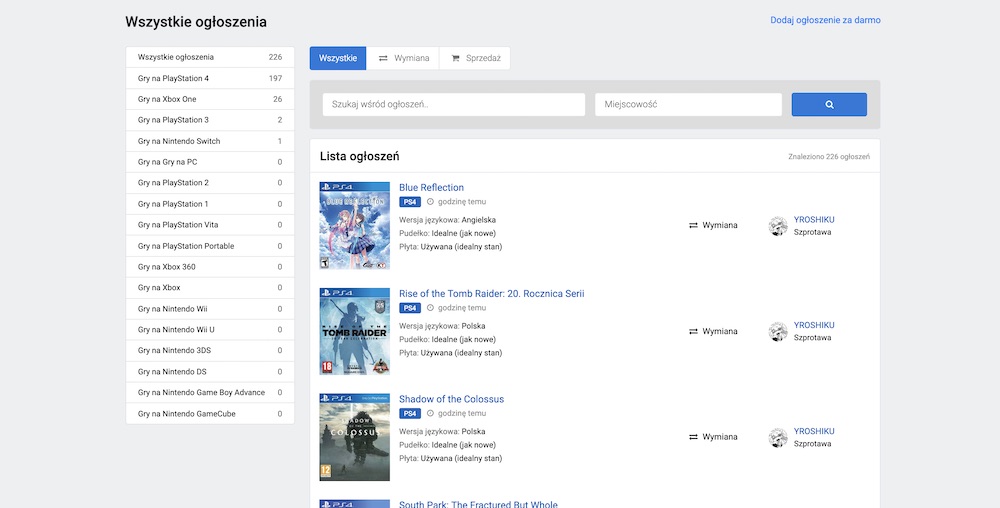Open Shadow of the Colossus listing link
This screenshot has width=1000, height=508.
tap(452, 399)
